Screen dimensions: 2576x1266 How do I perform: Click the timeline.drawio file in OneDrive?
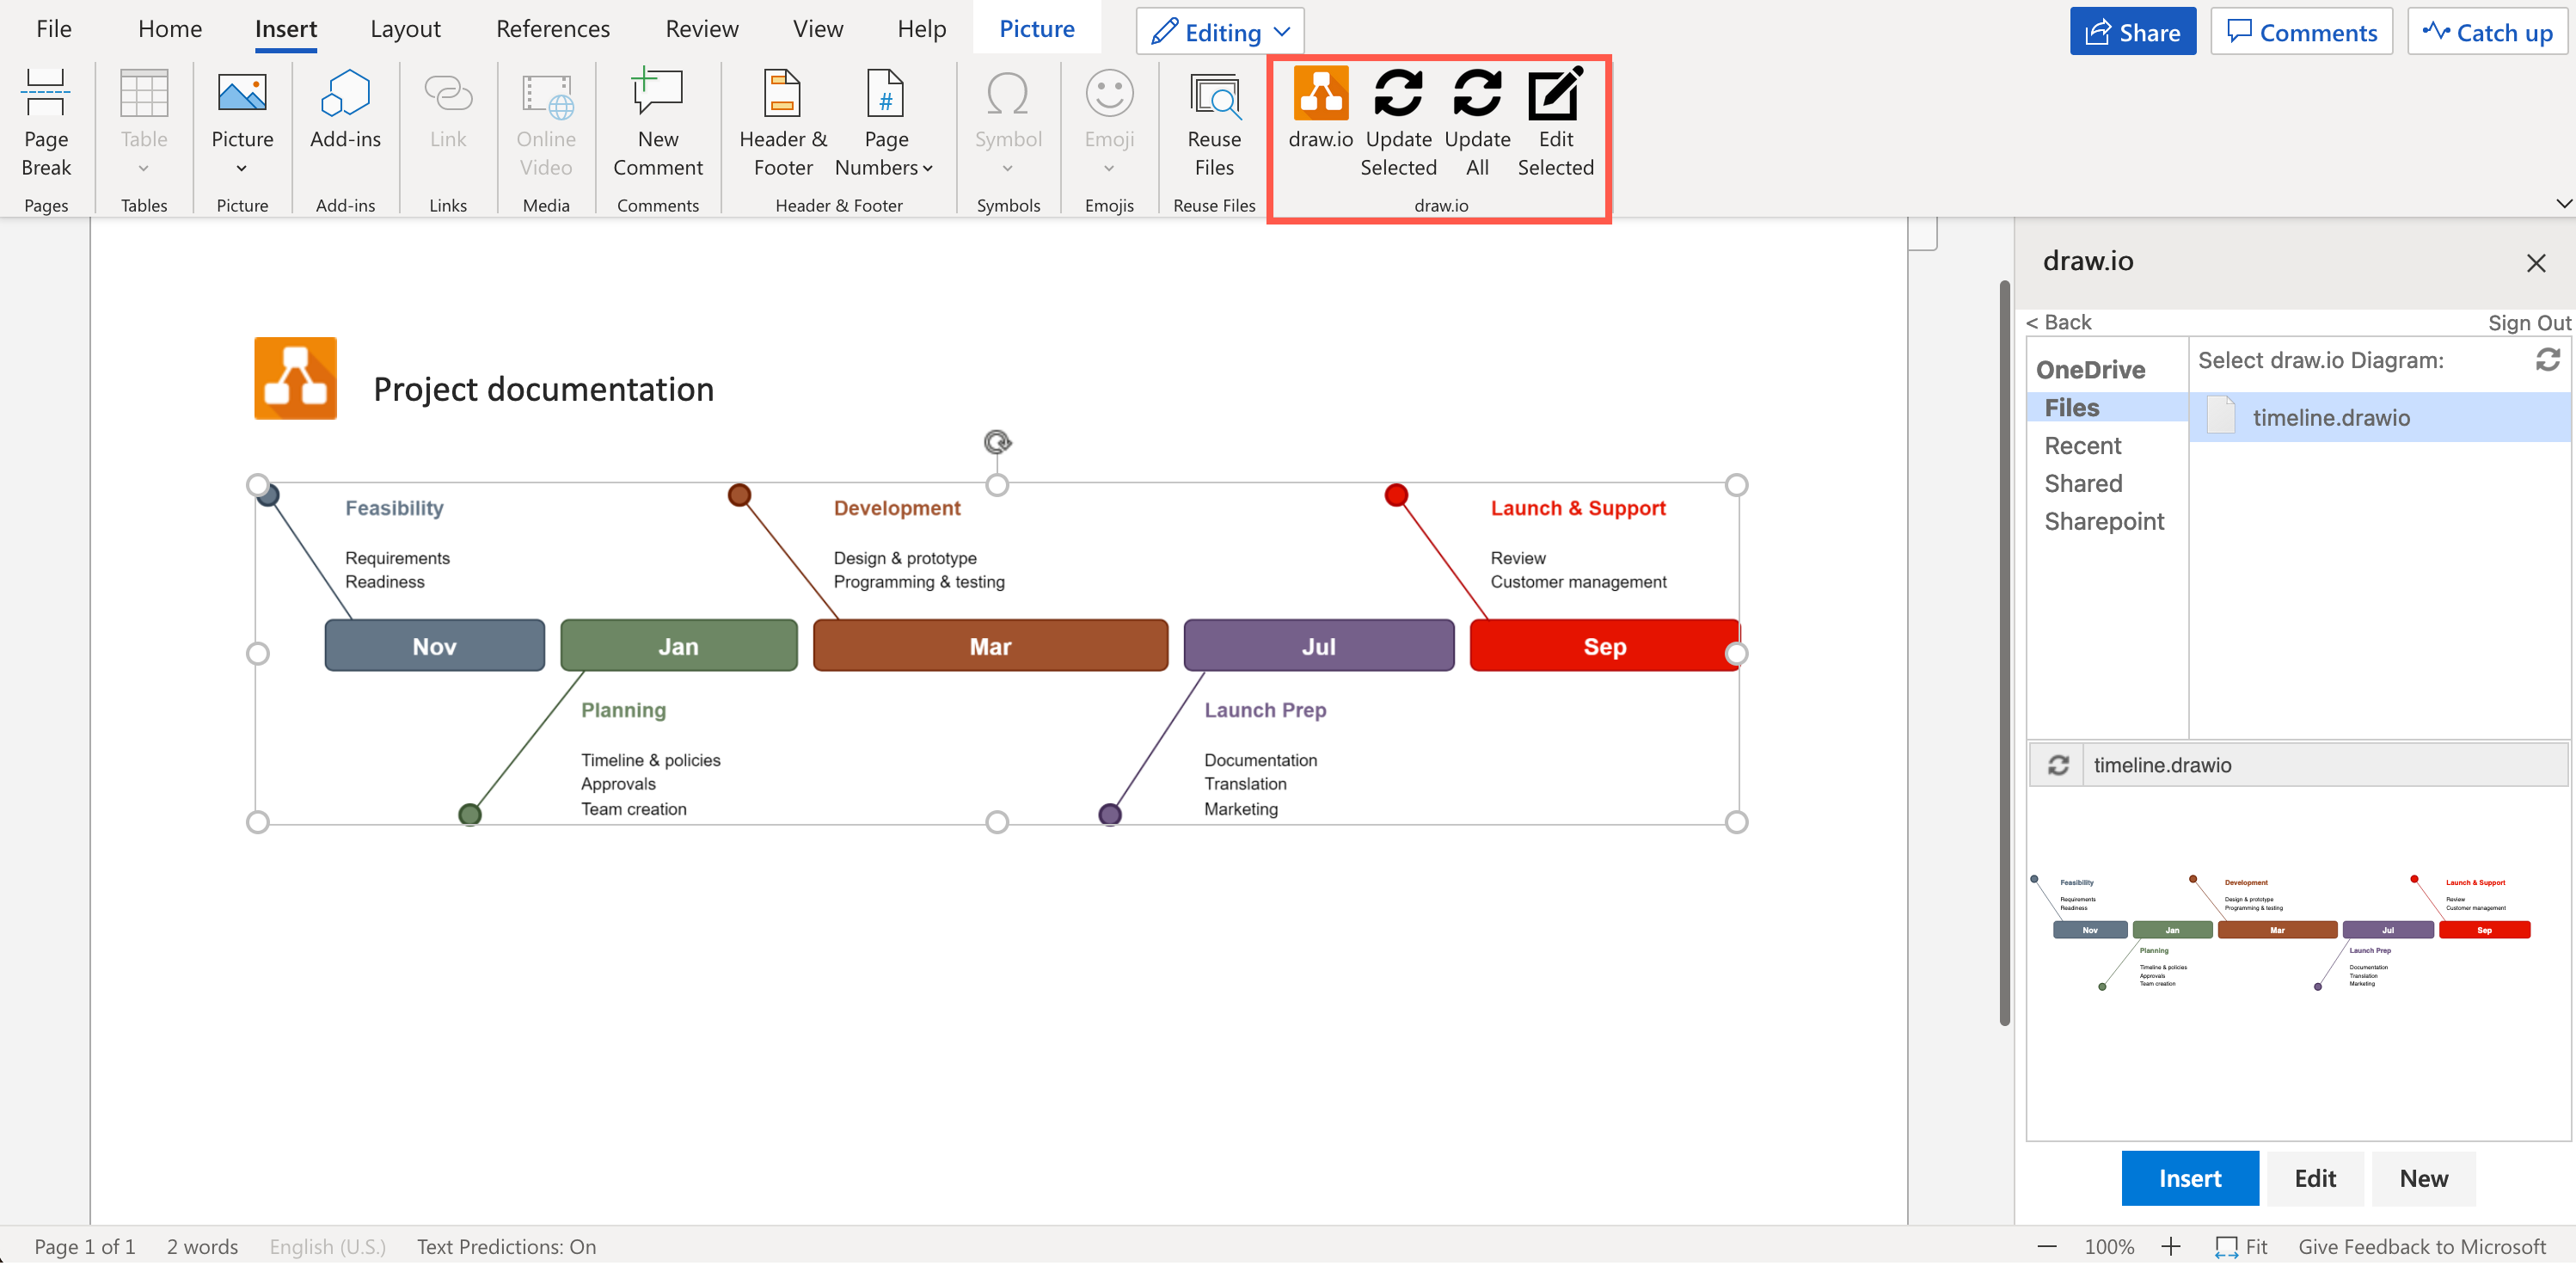(x=2328, y=416)
